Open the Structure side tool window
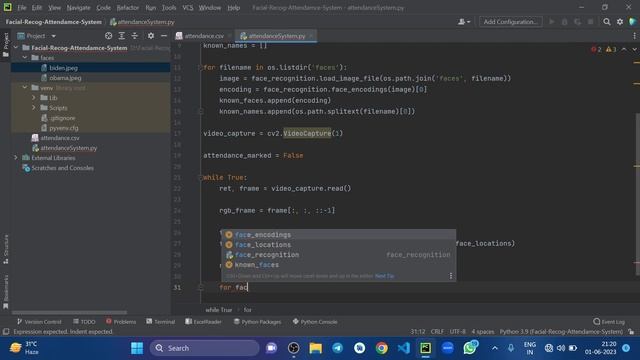The height and width of the screenshot is (360, 640). (x=6, y=249)
